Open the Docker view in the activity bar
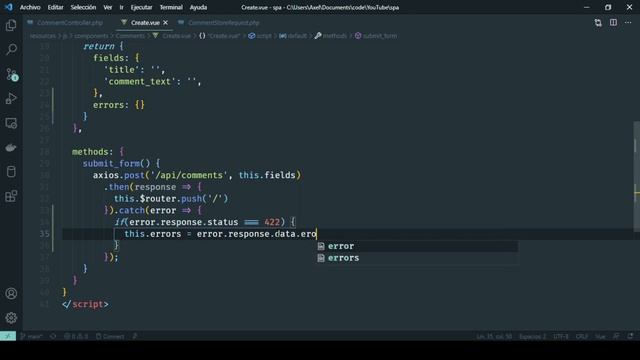The width and height of the screenshot is (640, 360). coord(11,147)
